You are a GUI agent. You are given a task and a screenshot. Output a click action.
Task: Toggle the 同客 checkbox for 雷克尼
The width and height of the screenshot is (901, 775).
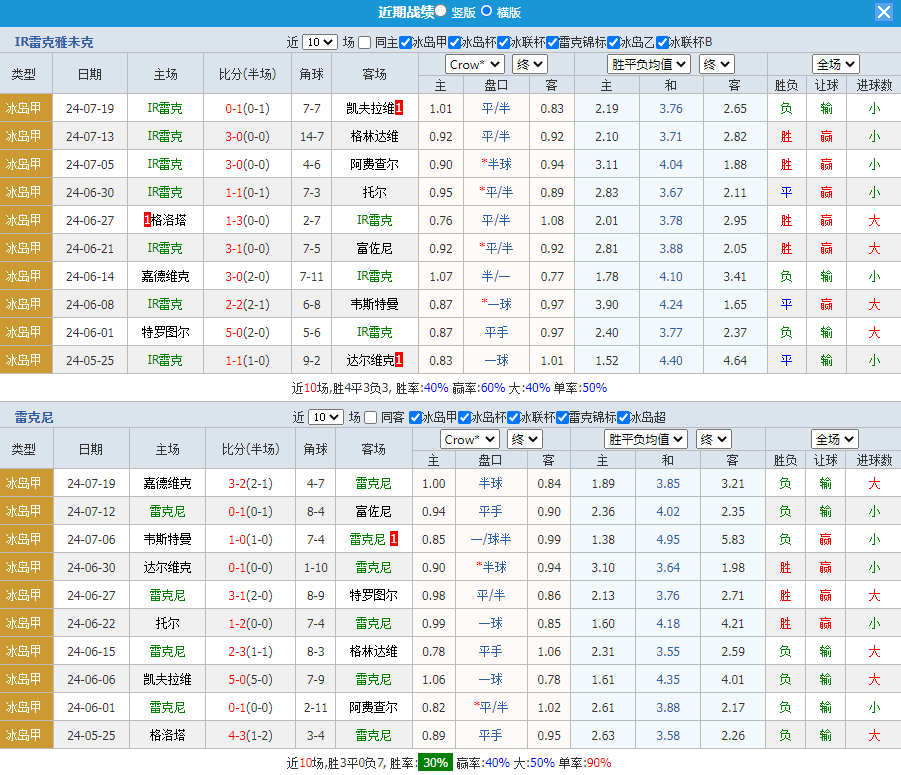[x=371, y=417]
